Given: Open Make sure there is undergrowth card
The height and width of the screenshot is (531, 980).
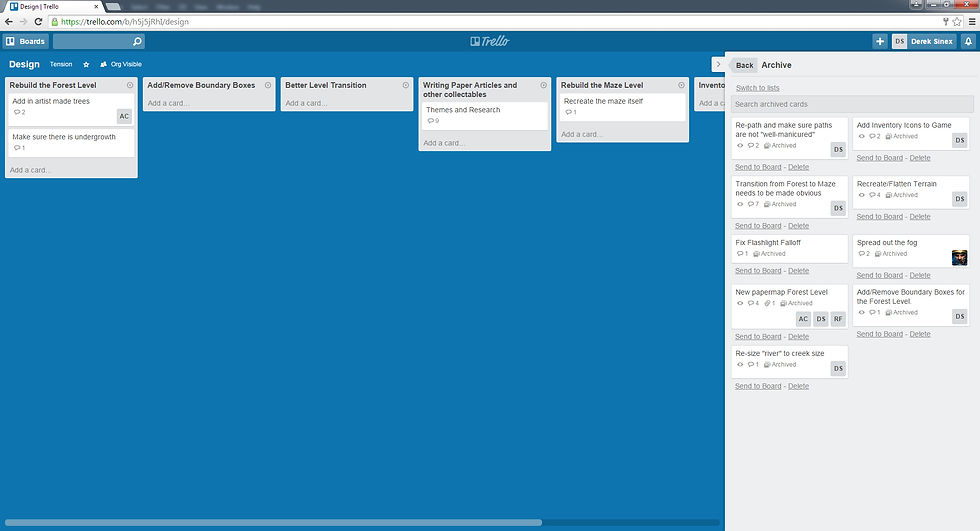Looking at the screenshot, I should click(x=71, y=142).
